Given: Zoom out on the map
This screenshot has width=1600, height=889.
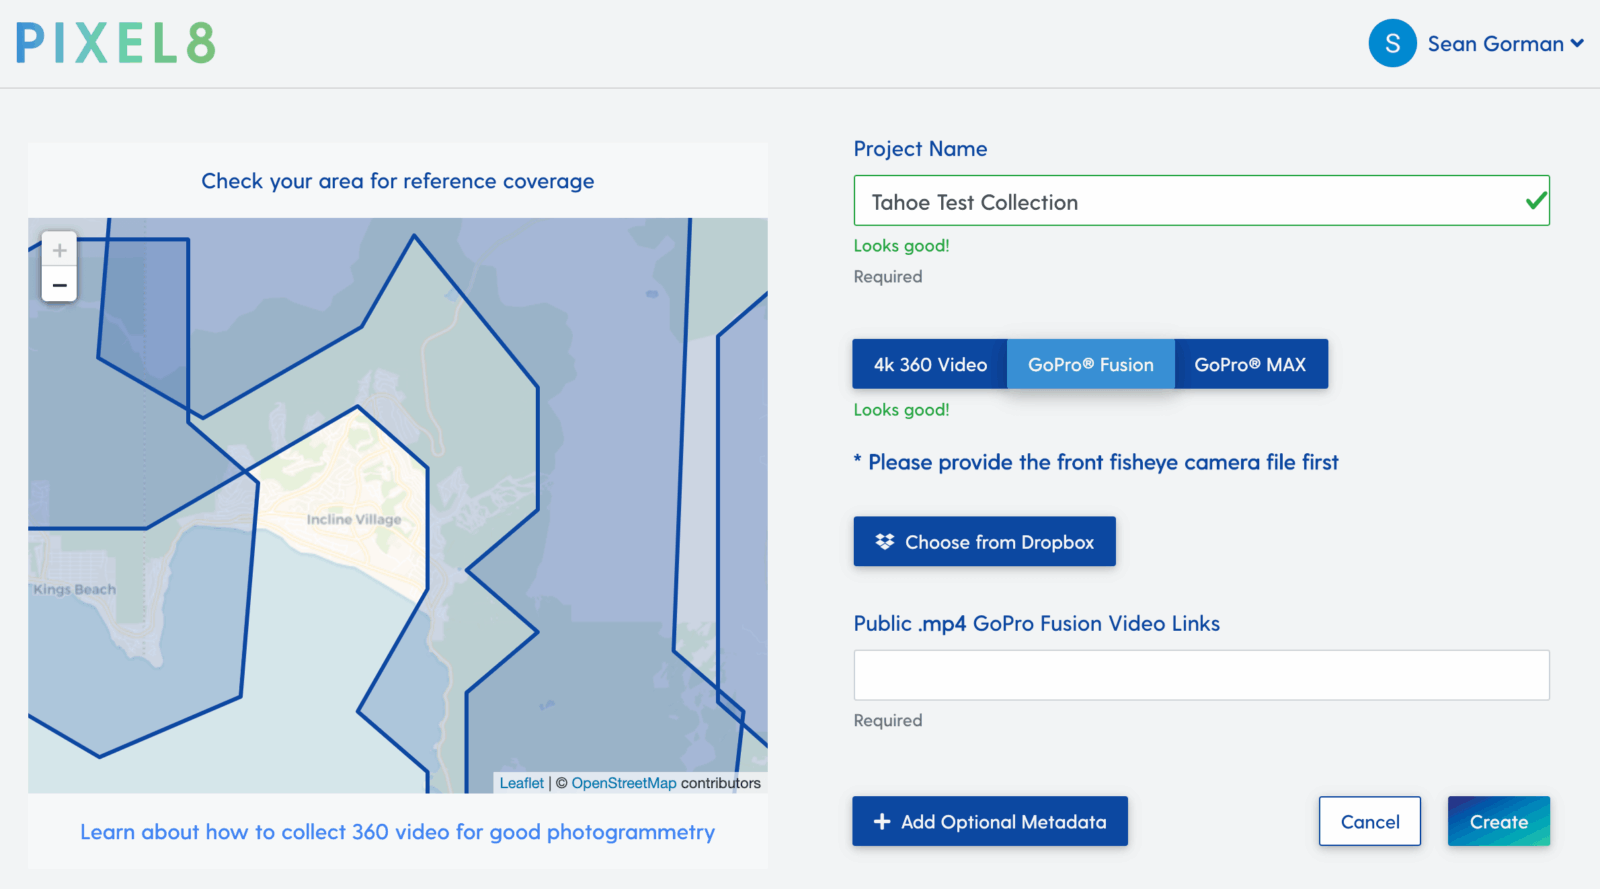Looking at the screenshot, I should tap(60, 285).
